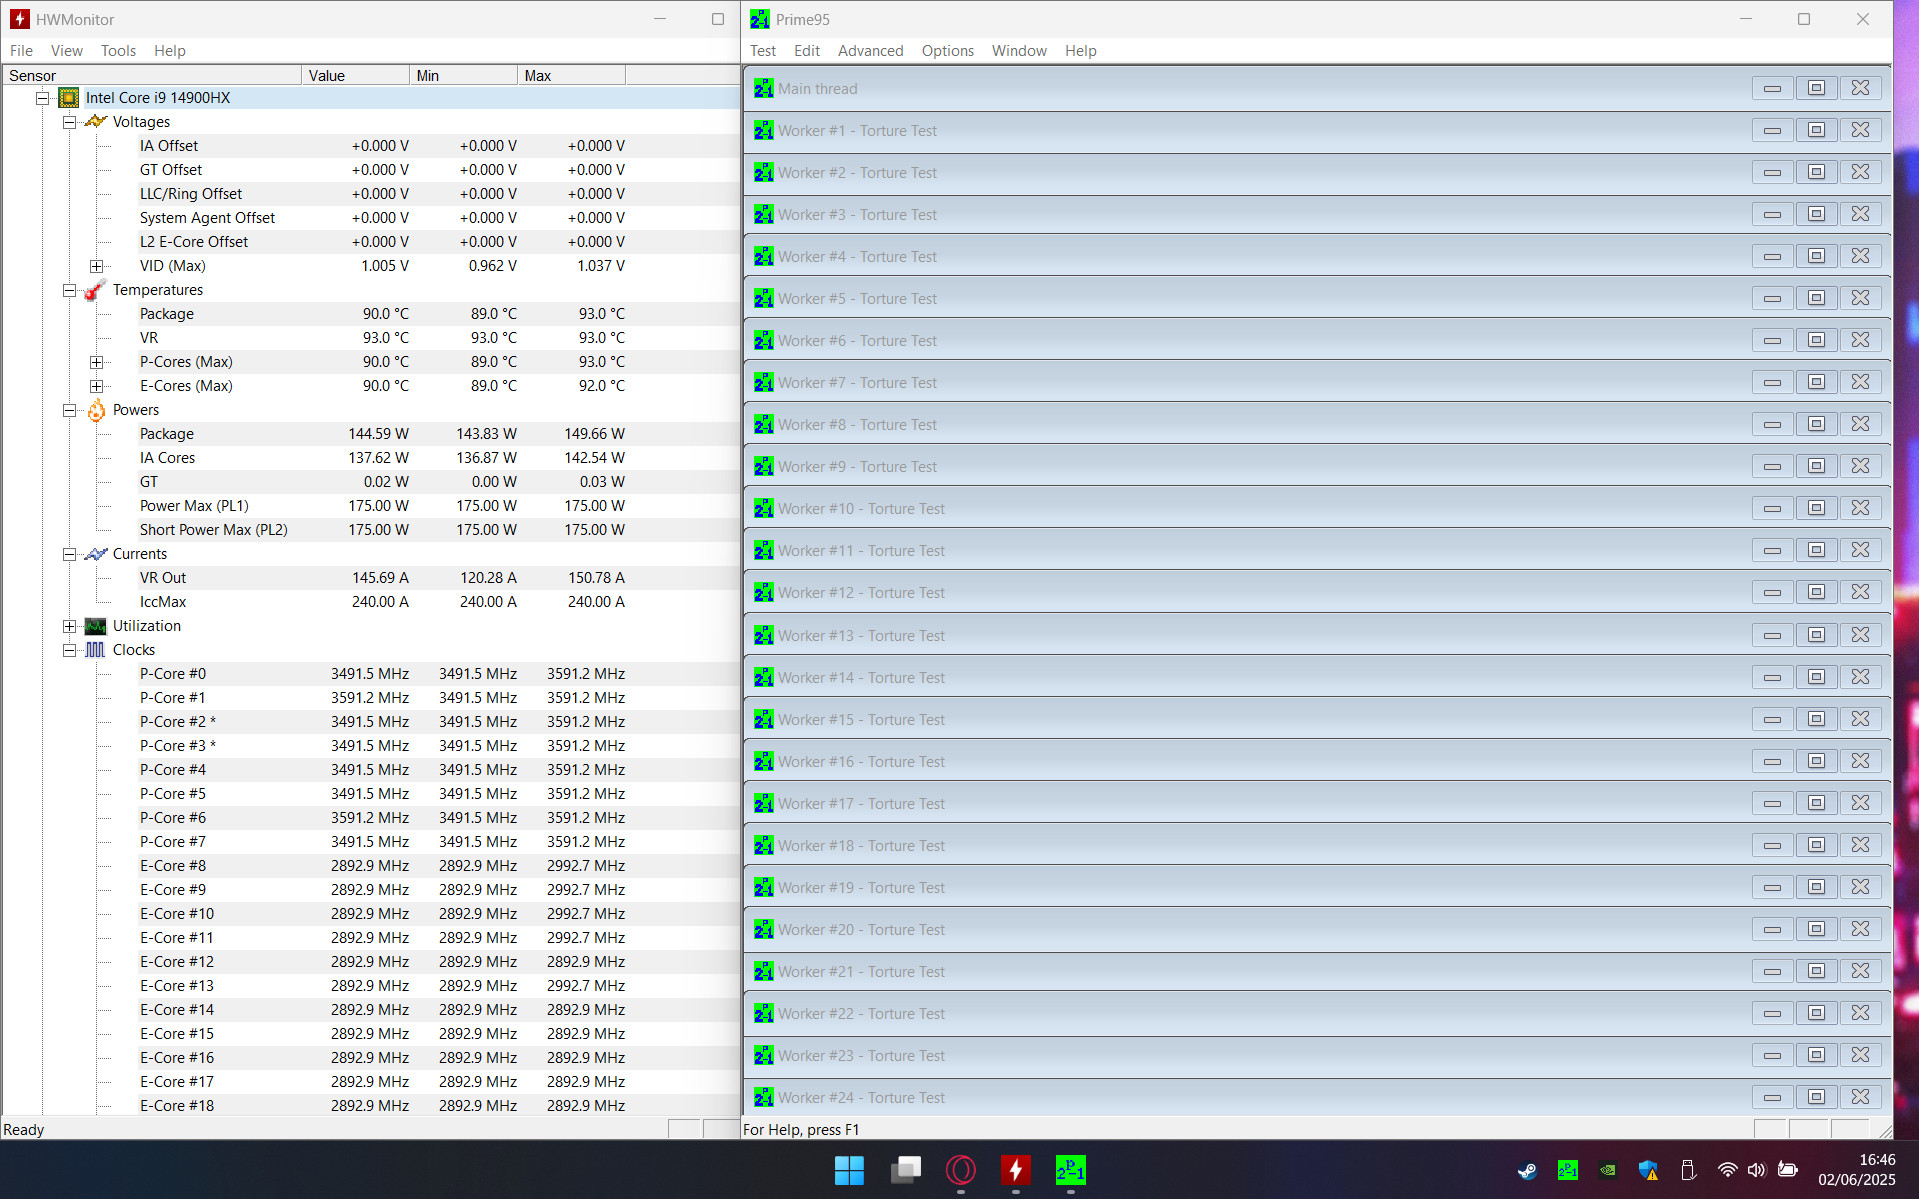Open the Wi-Fi network tray icon
Screen dimensions: 1919x1199
[1727, 1170]
